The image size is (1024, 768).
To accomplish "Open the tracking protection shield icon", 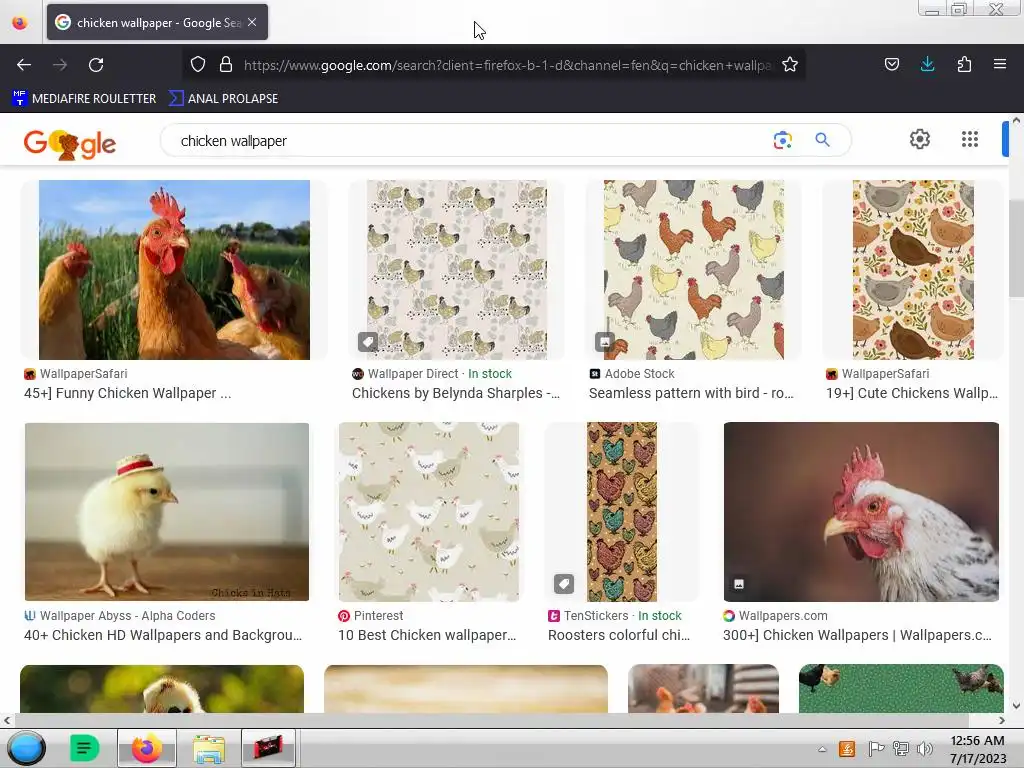I will pyautogui.click(x=198, y=64).
